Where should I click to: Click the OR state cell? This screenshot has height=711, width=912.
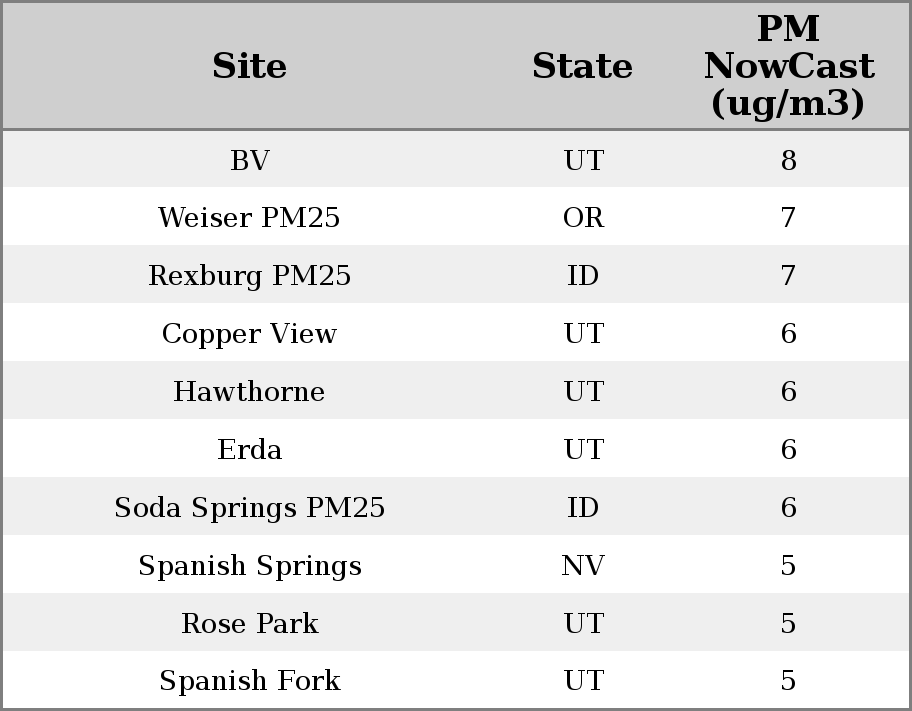(x=583, y=218)
